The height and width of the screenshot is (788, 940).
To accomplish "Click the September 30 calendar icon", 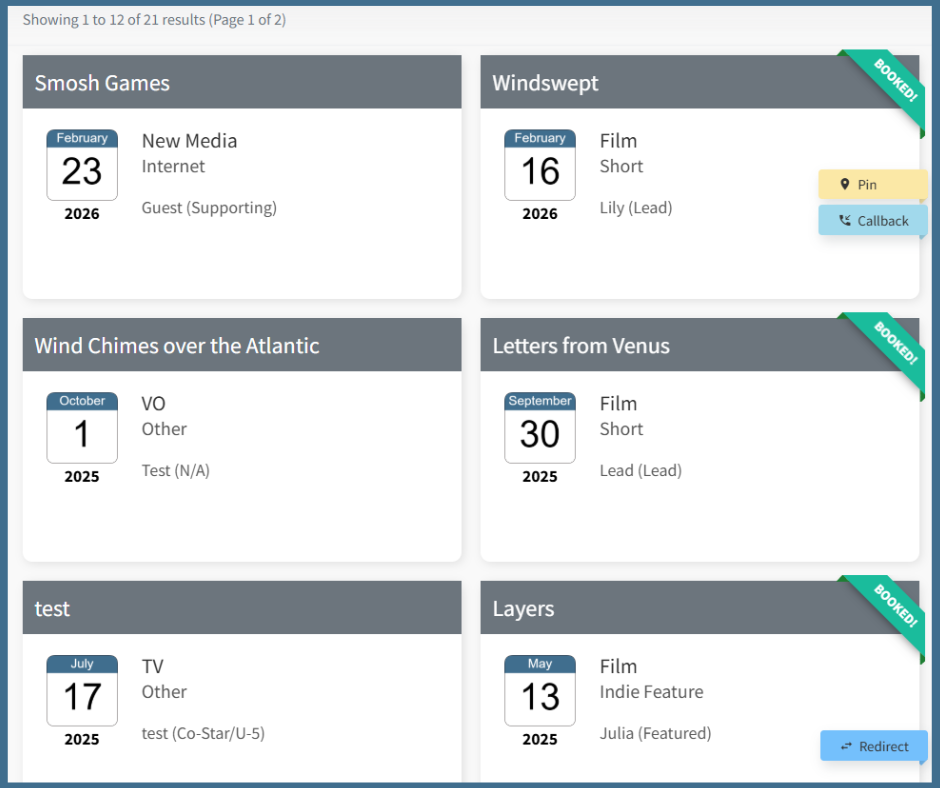I will 540,428.
